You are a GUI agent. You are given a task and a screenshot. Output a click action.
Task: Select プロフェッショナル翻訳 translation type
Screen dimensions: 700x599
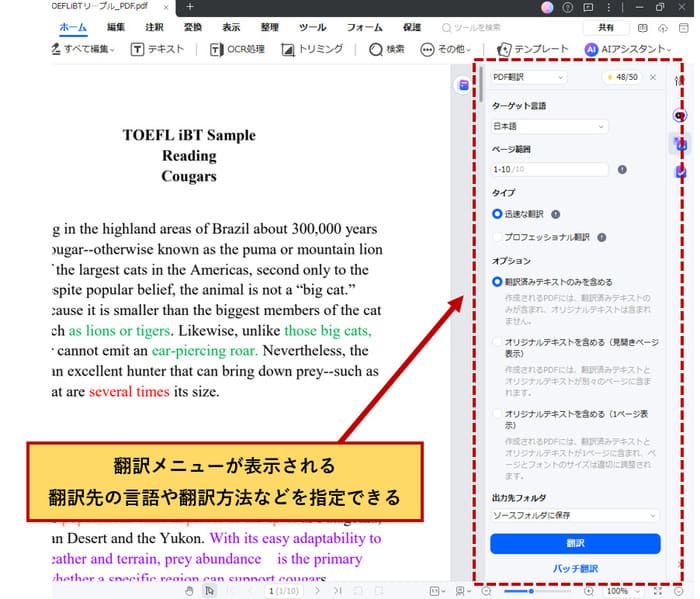click(497, 237)
